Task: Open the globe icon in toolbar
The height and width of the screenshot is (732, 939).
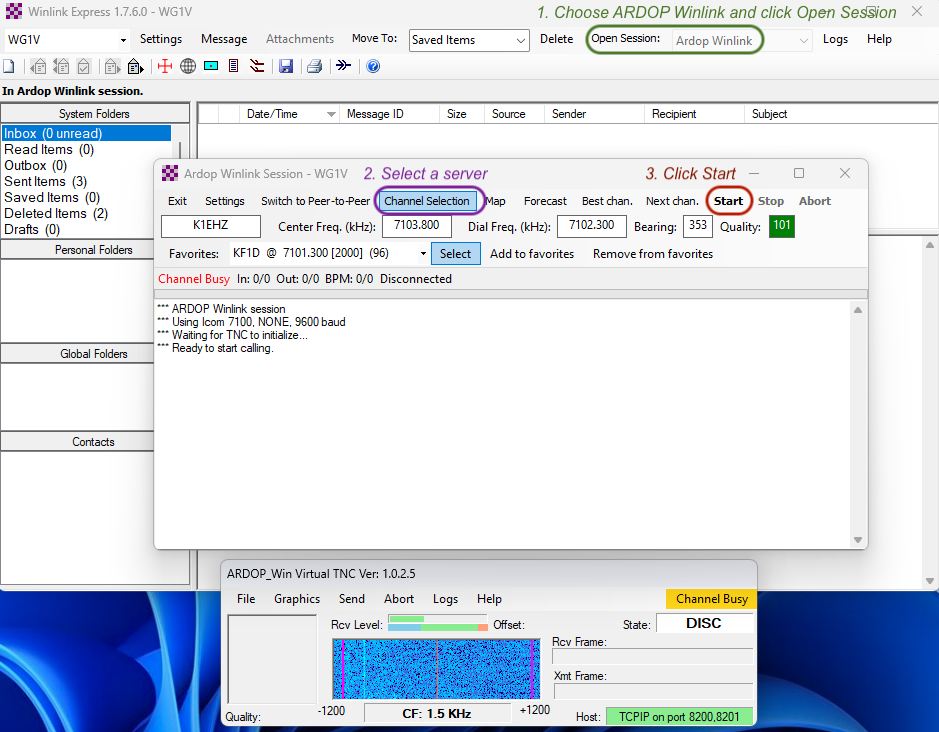Action: pos(188,67)
